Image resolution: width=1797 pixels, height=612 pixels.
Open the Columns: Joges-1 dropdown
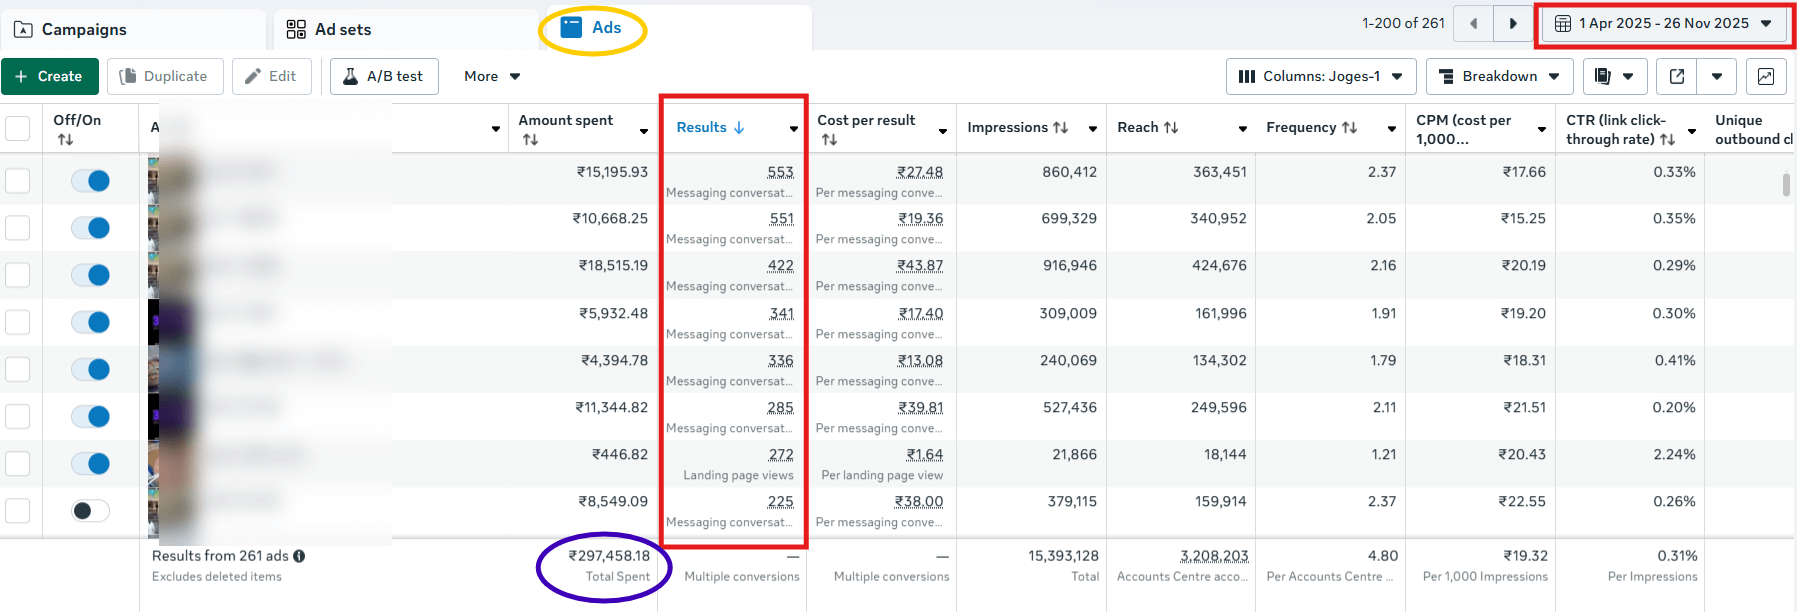click(x=1320, y=76)
